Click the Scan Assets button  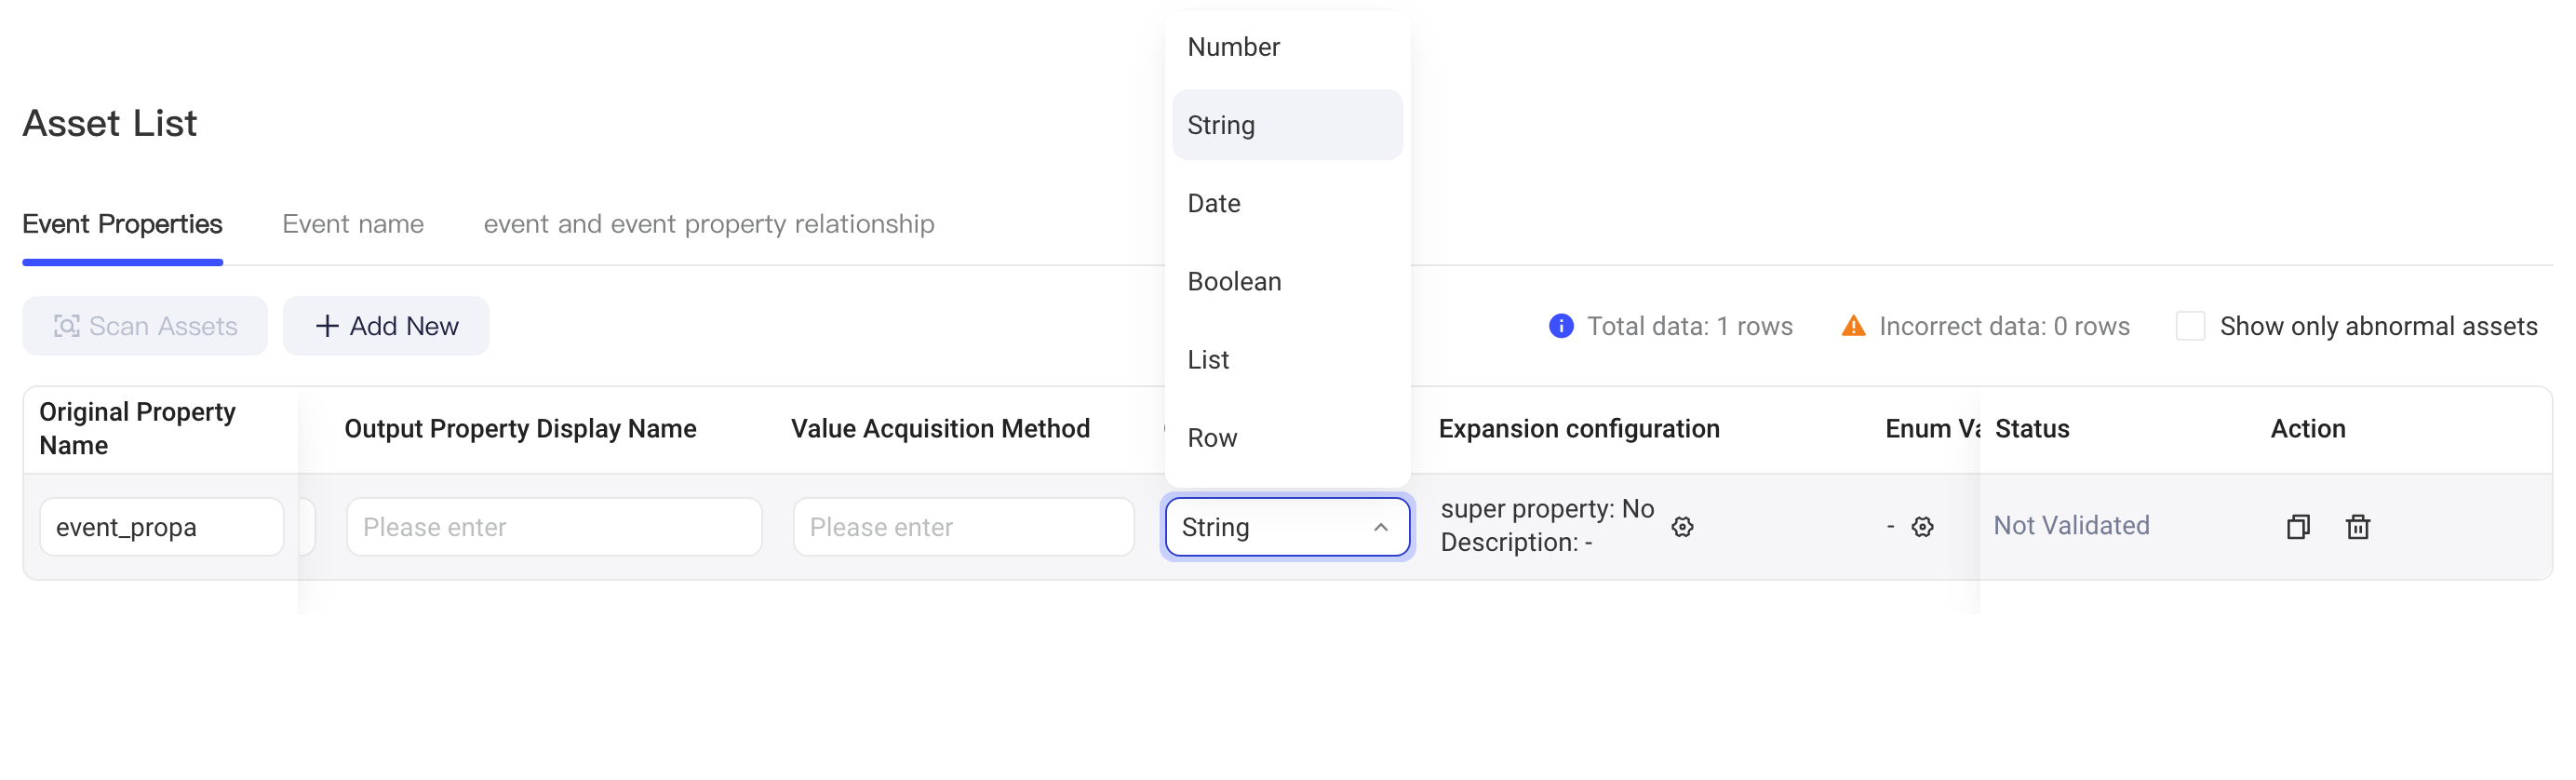[145, 326]
